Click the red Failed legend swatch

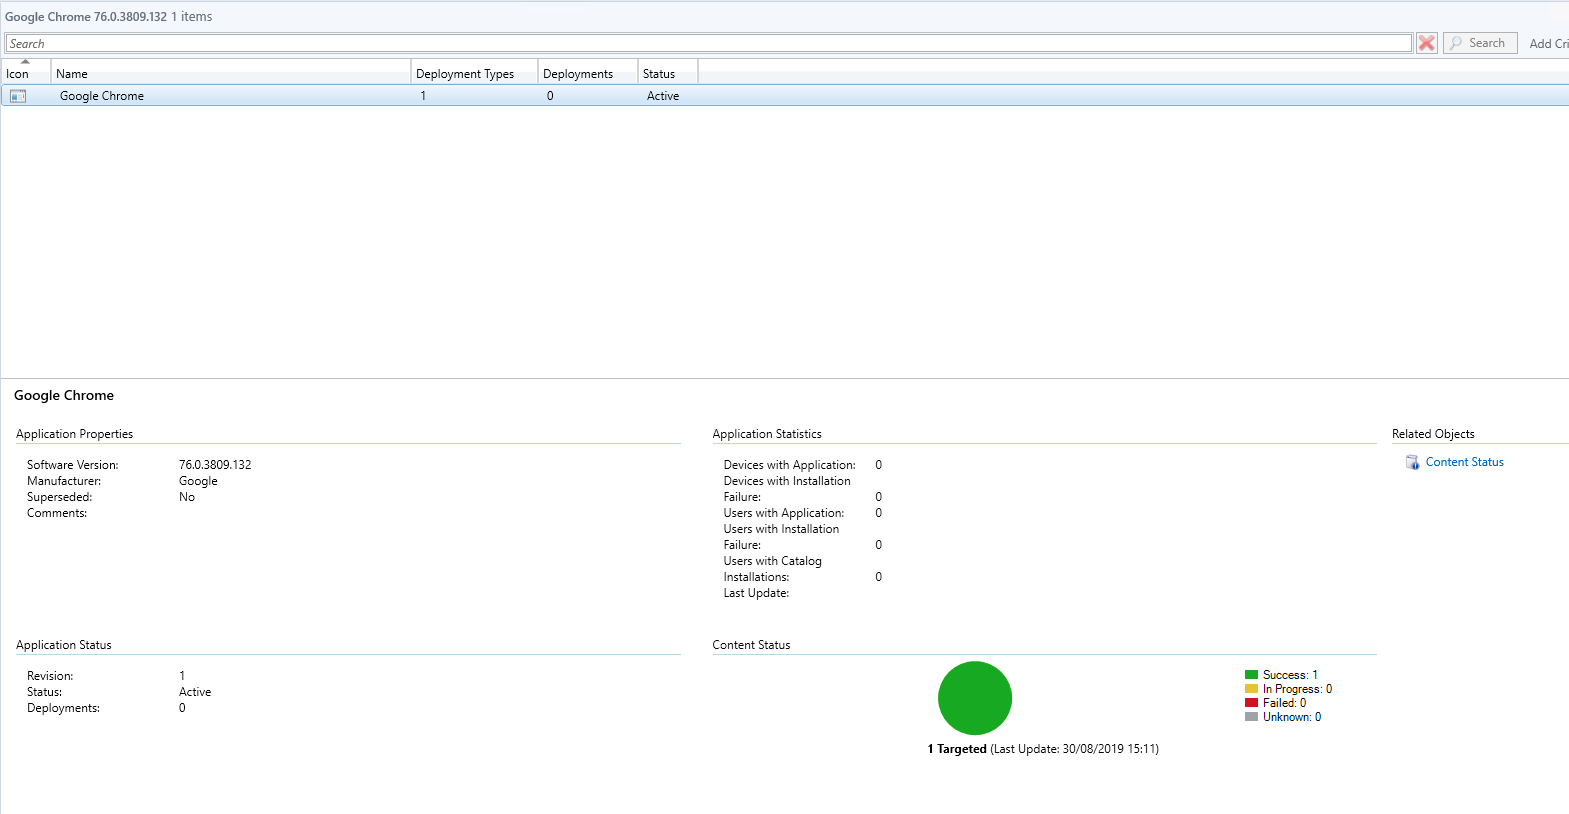coord(1251,703)
